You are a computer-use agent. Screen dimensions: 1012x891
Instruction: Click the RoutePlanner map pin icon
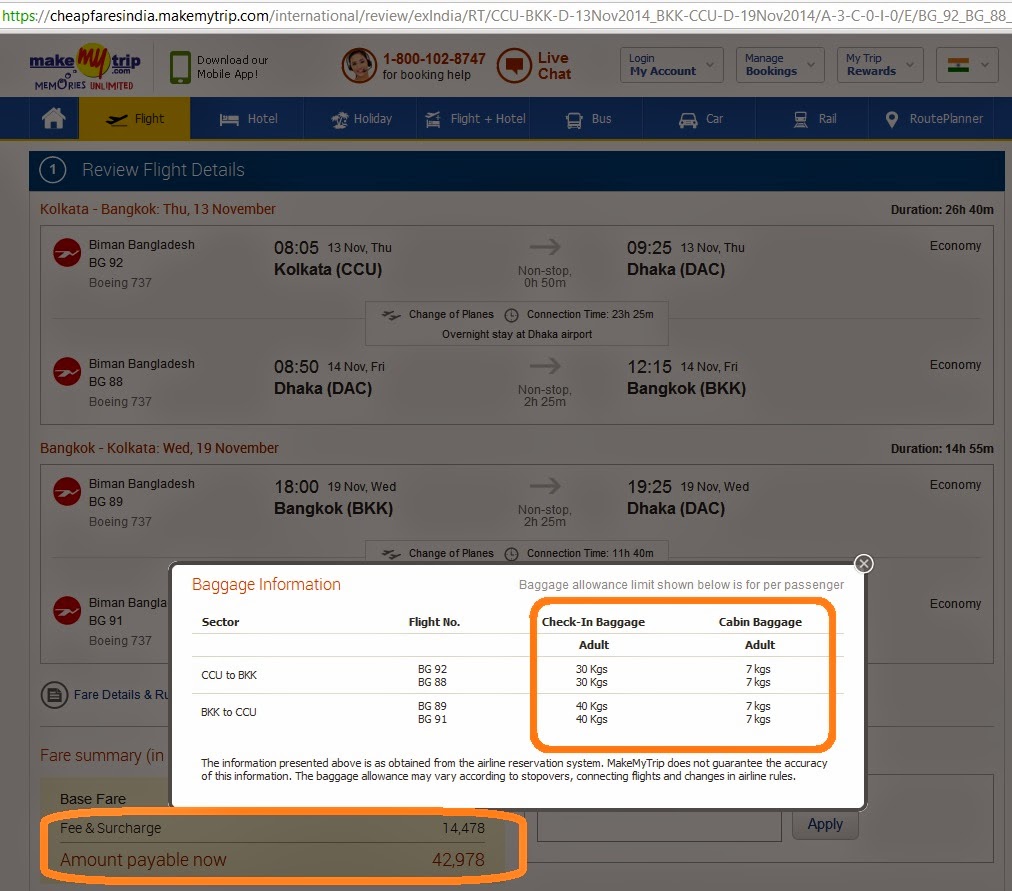click(x=891, y=119)
